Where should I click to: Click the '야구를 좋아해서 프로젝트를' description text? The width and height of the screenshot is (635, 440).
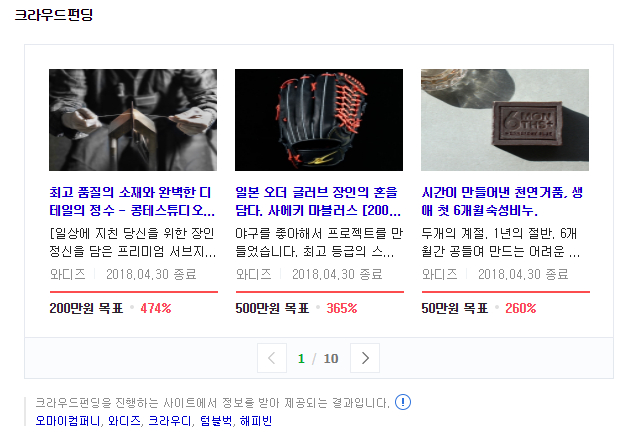pos(319,242)
